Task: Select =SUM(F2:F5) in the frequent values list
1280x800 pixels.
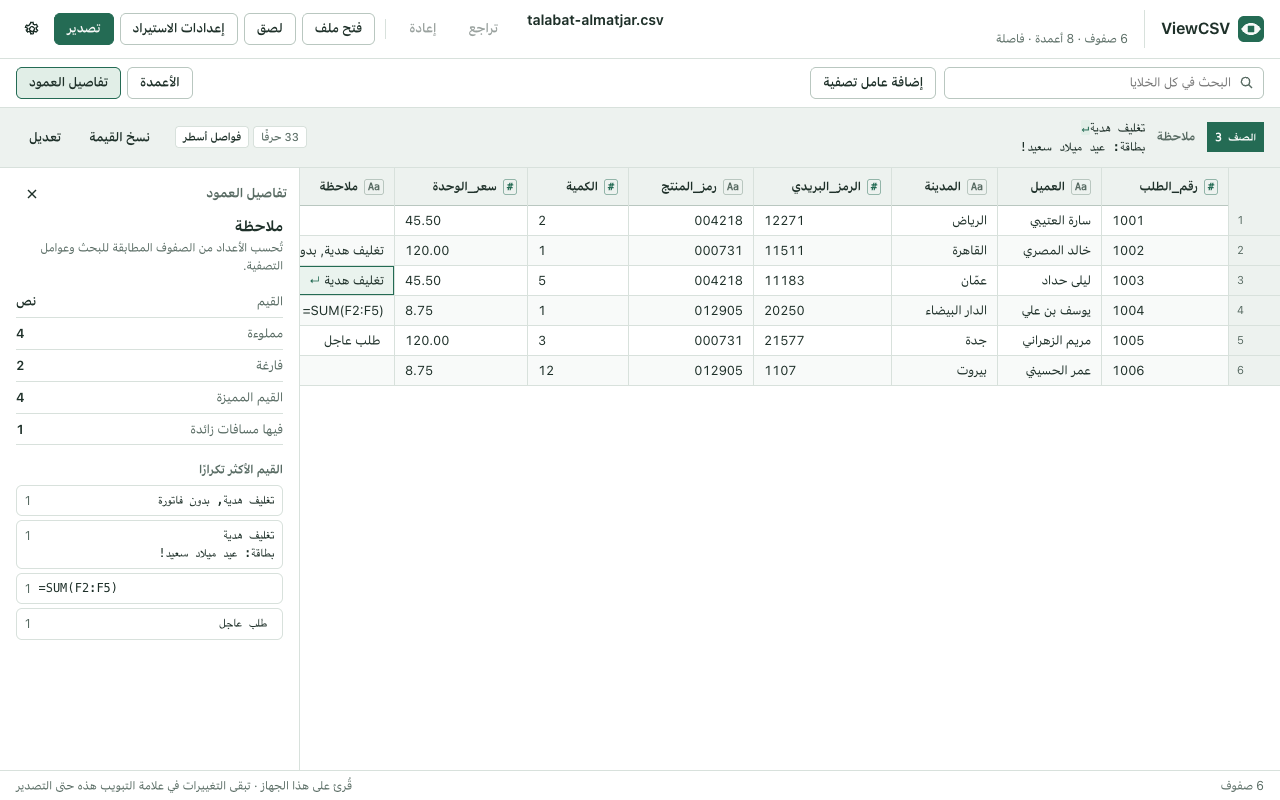Action: point(150,588)
